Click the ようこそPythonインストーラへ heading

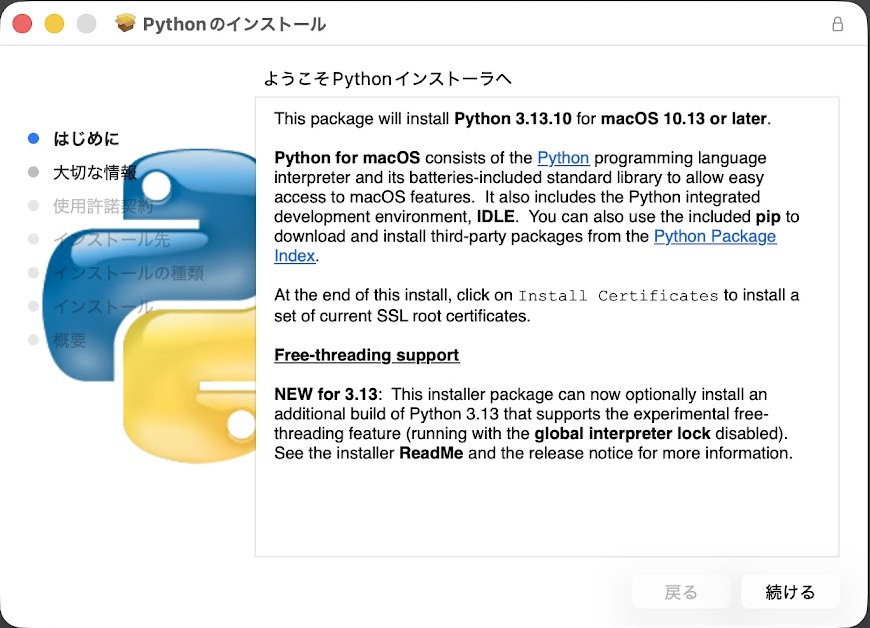[x=387, y=78]
